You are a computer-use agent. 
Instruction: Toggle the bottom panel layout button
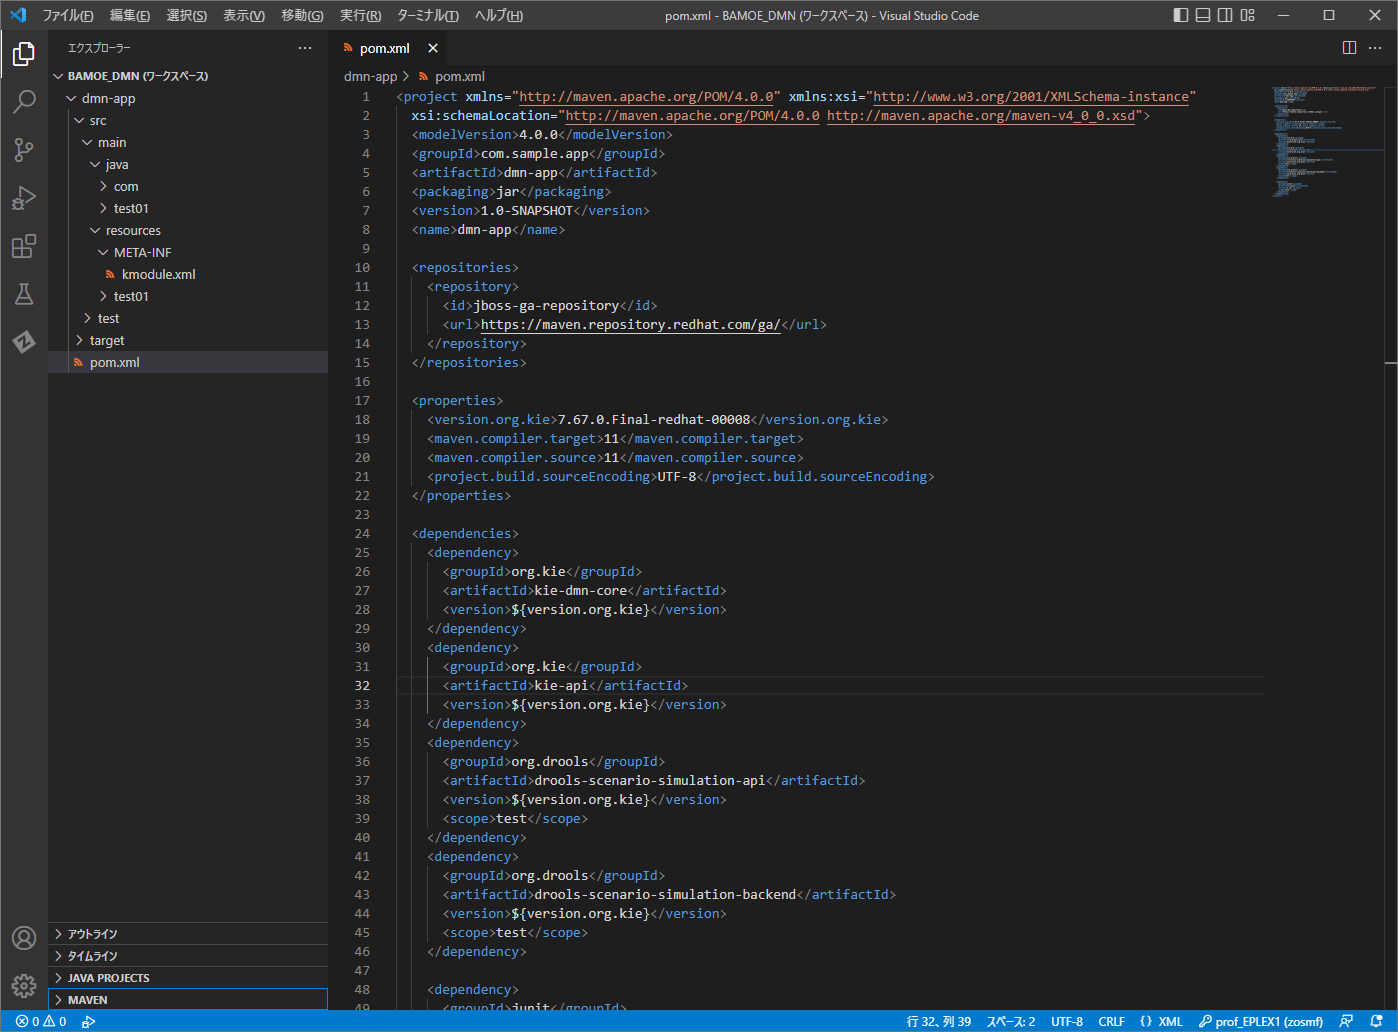pos(1203,15)
